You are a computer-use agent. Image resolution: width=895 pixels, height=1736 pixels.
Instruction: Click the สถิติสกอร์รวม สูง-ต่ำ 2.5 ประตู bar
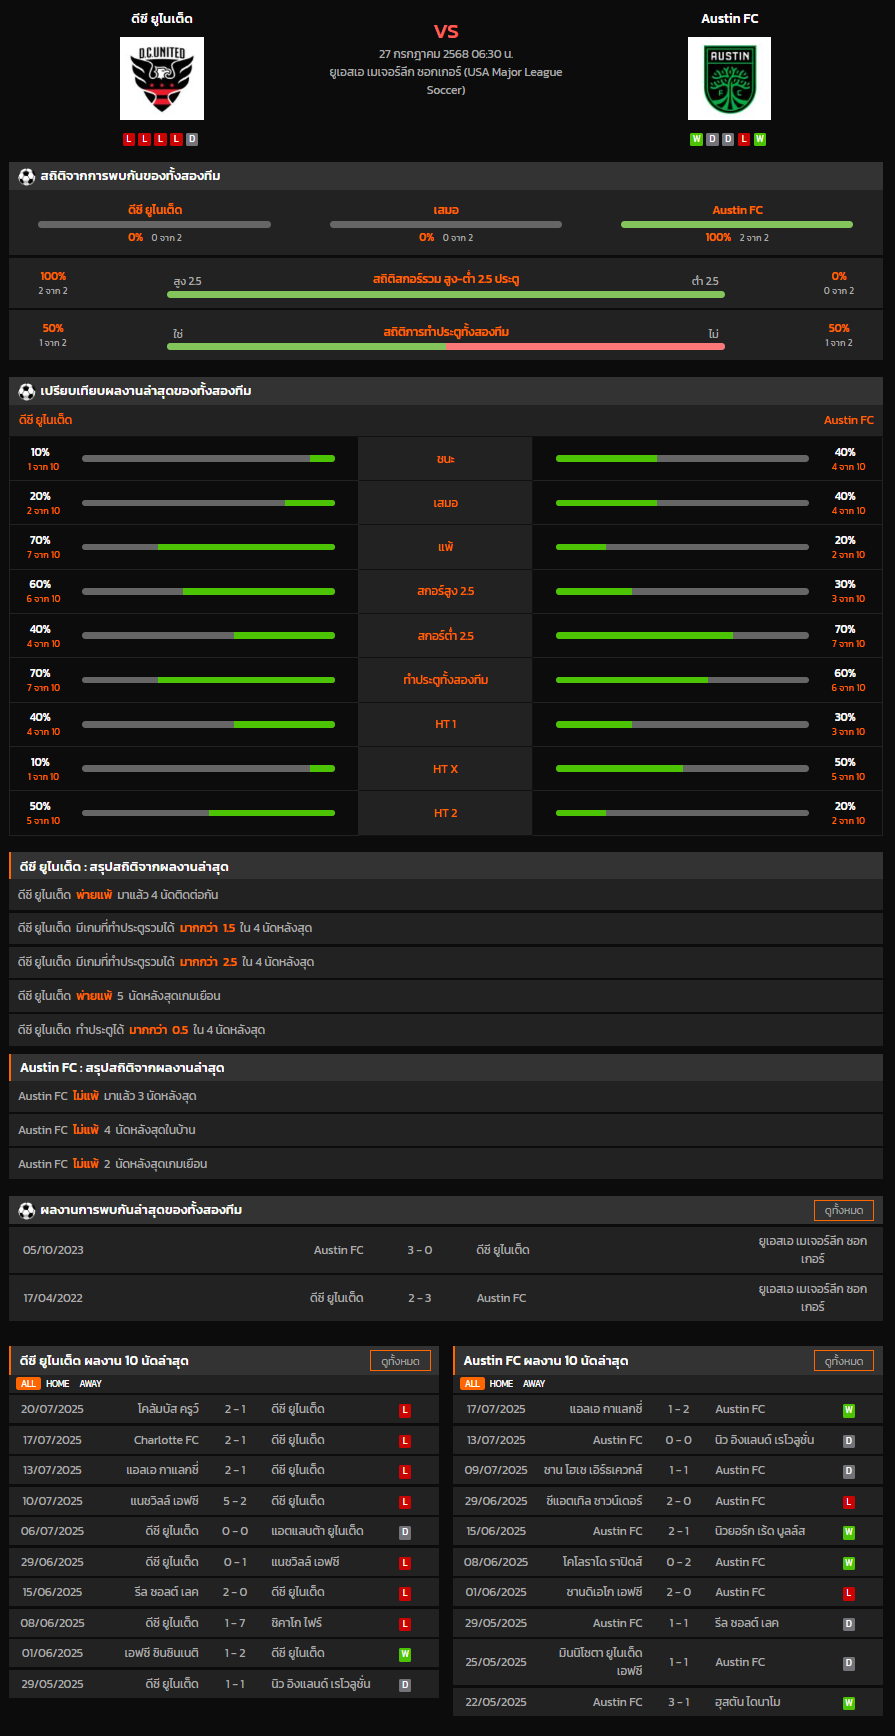coord(446,294)
